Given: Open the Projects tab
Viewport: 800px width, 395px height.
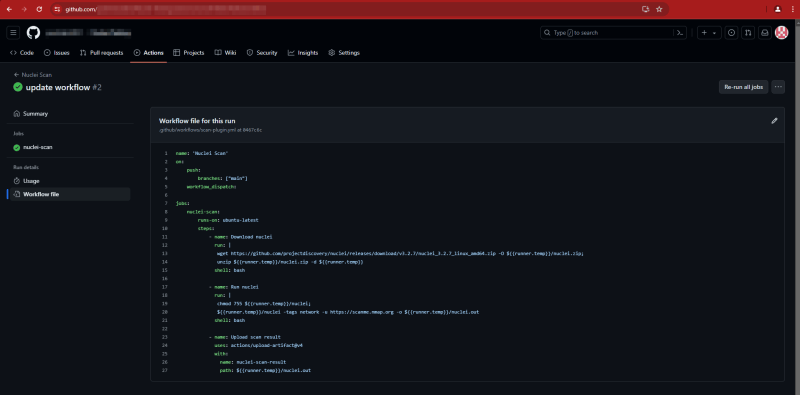Looking at the screenshot, I should coord(189,53).
